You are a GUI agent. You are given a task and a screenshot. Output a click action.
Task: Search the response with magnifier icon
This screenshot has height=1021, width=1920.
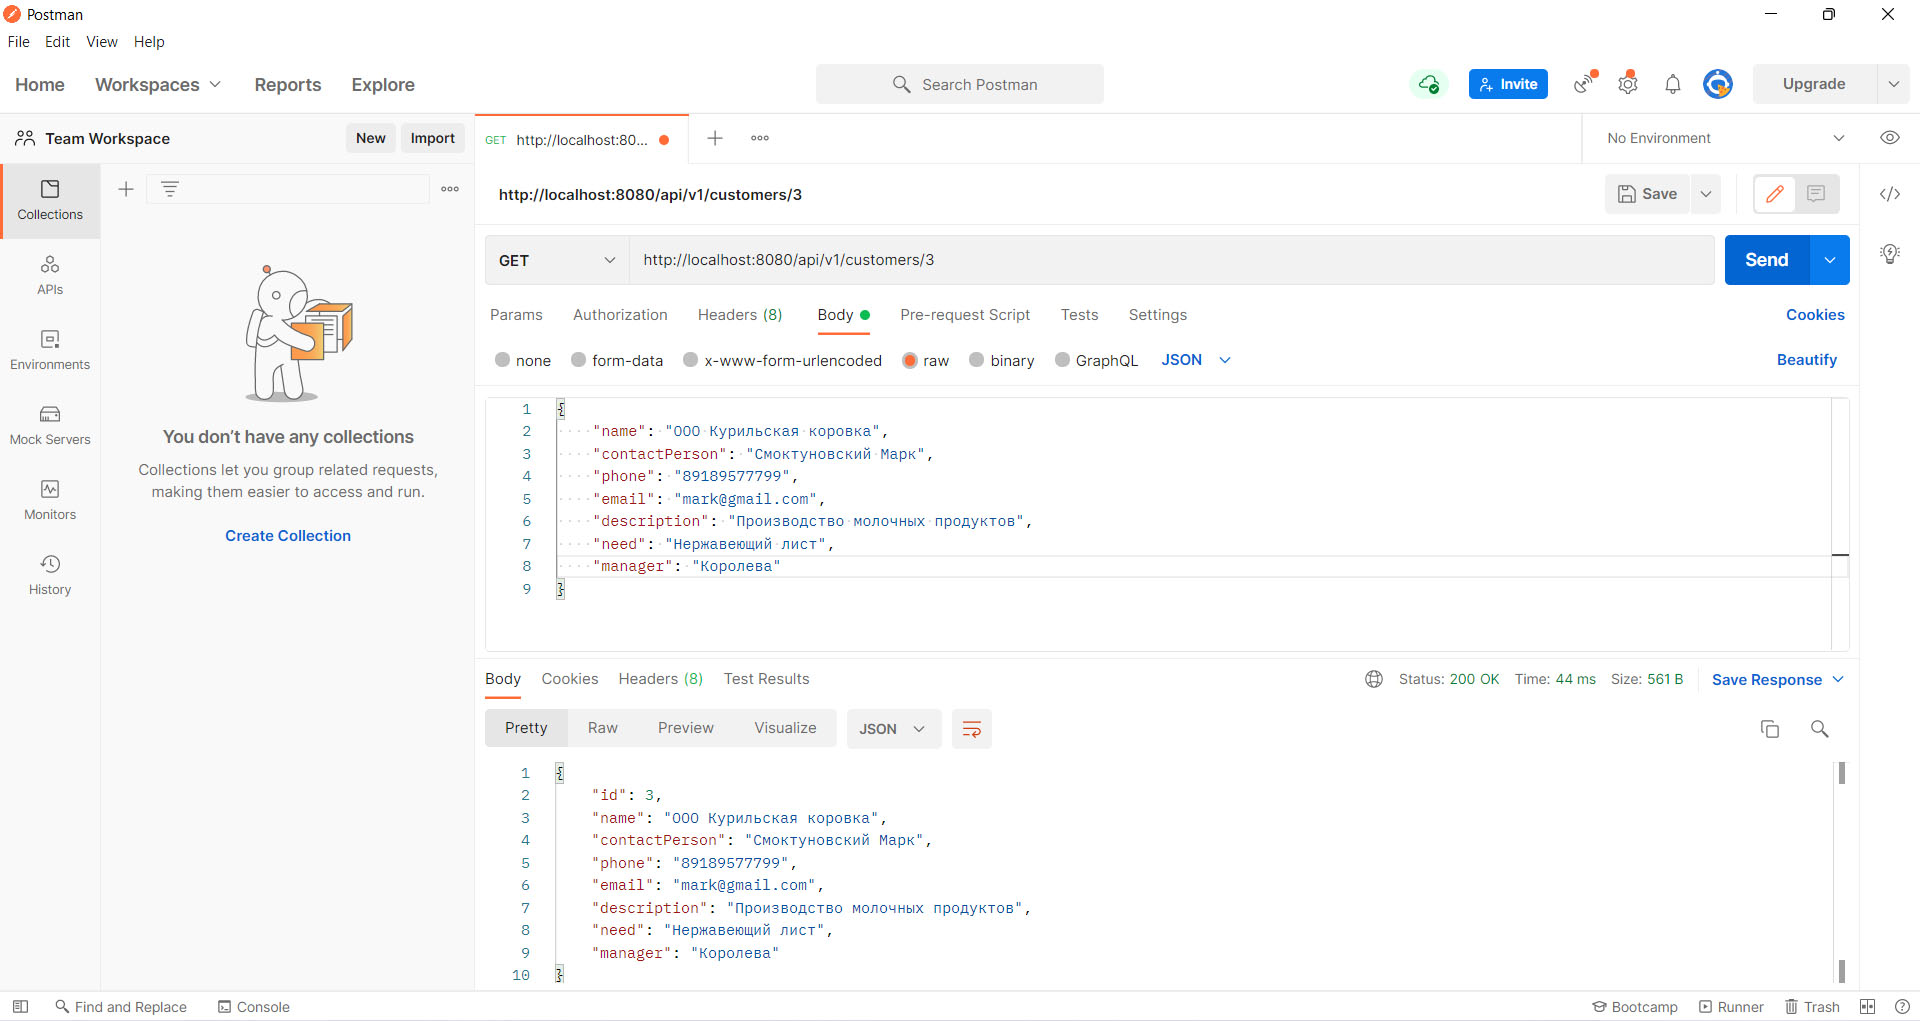pyautogui.click(x=1820, y=729)
